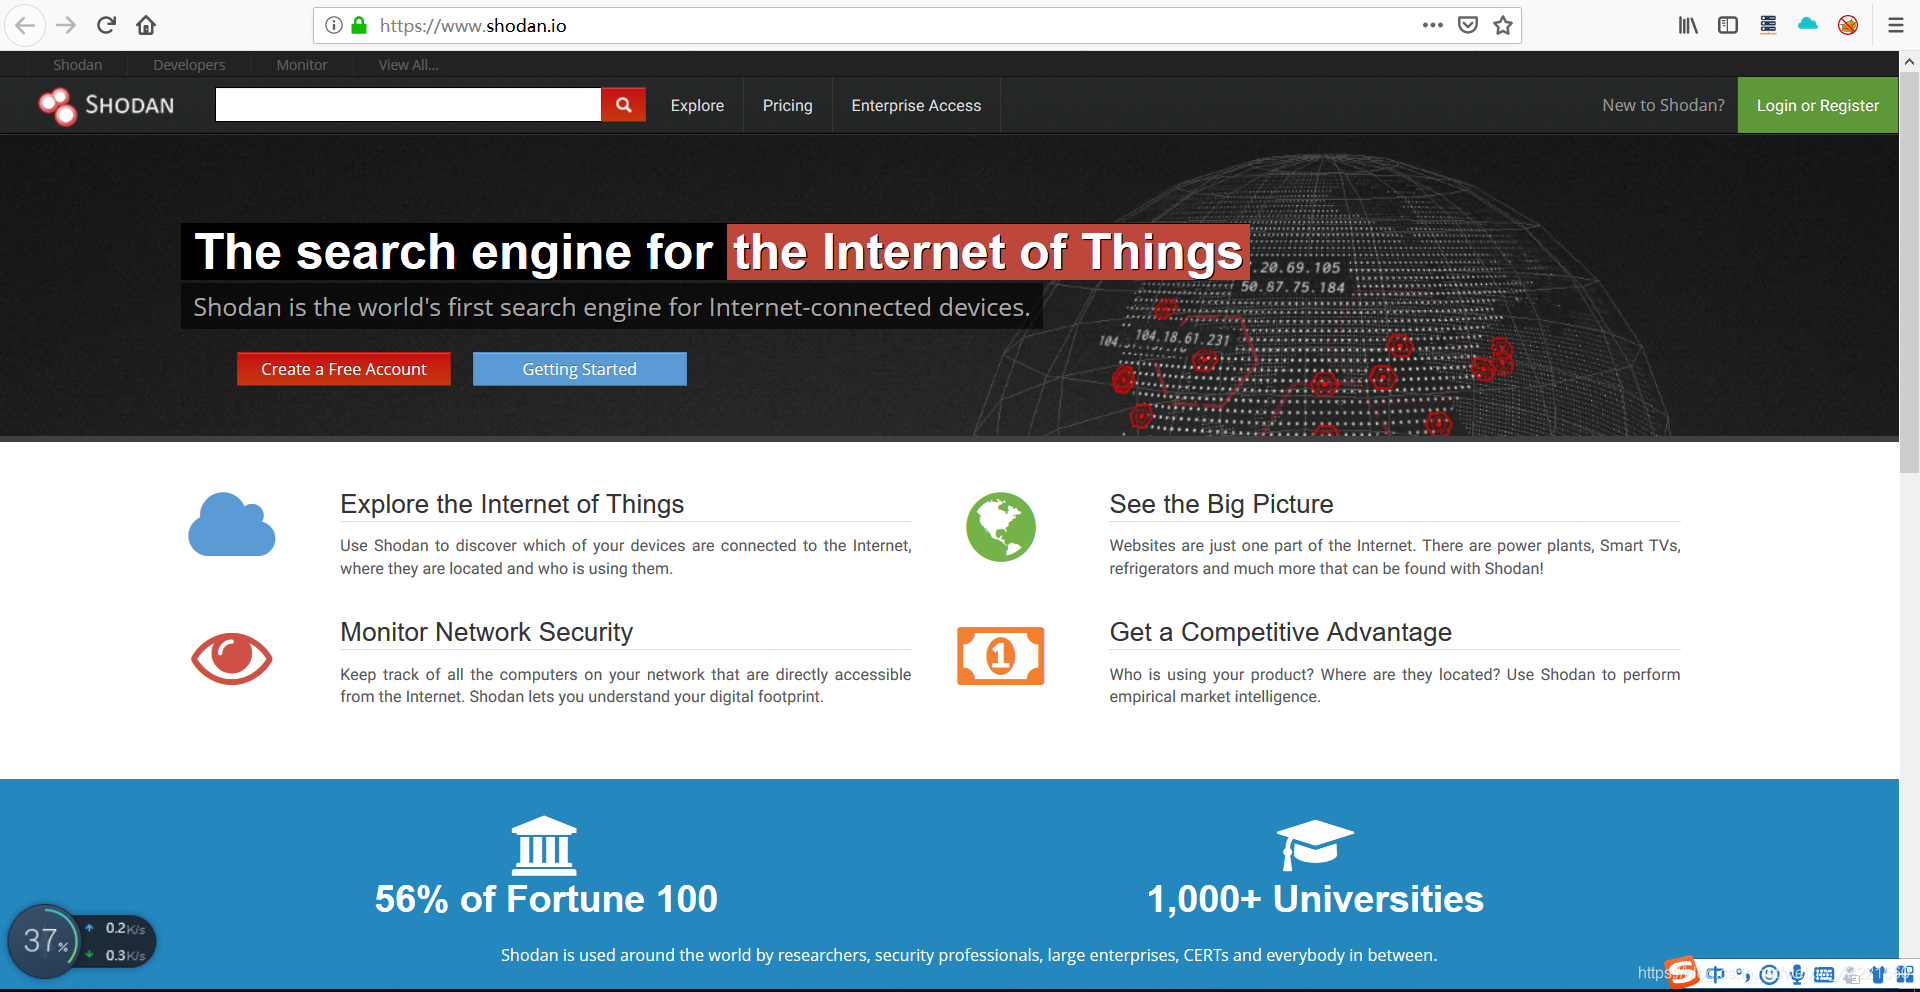This screenshot has height=992, width=1920.
Task: Click the hero headline the Internet of Things
Action: coord(988,252)
